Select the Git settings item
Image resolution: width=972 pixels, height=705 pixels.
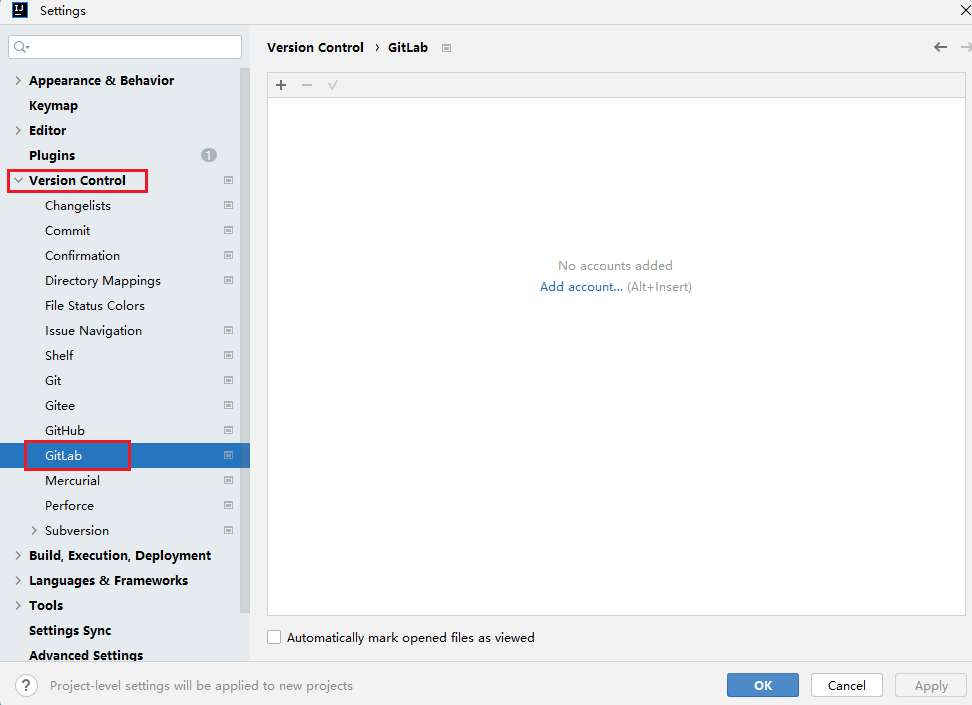click(53, 380)
